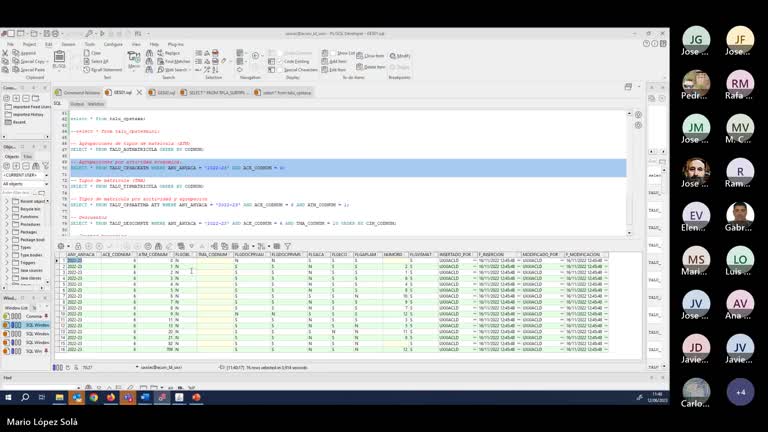
Task: Click the editor vertical scrollbar down arrow
Action: (629, 233)
